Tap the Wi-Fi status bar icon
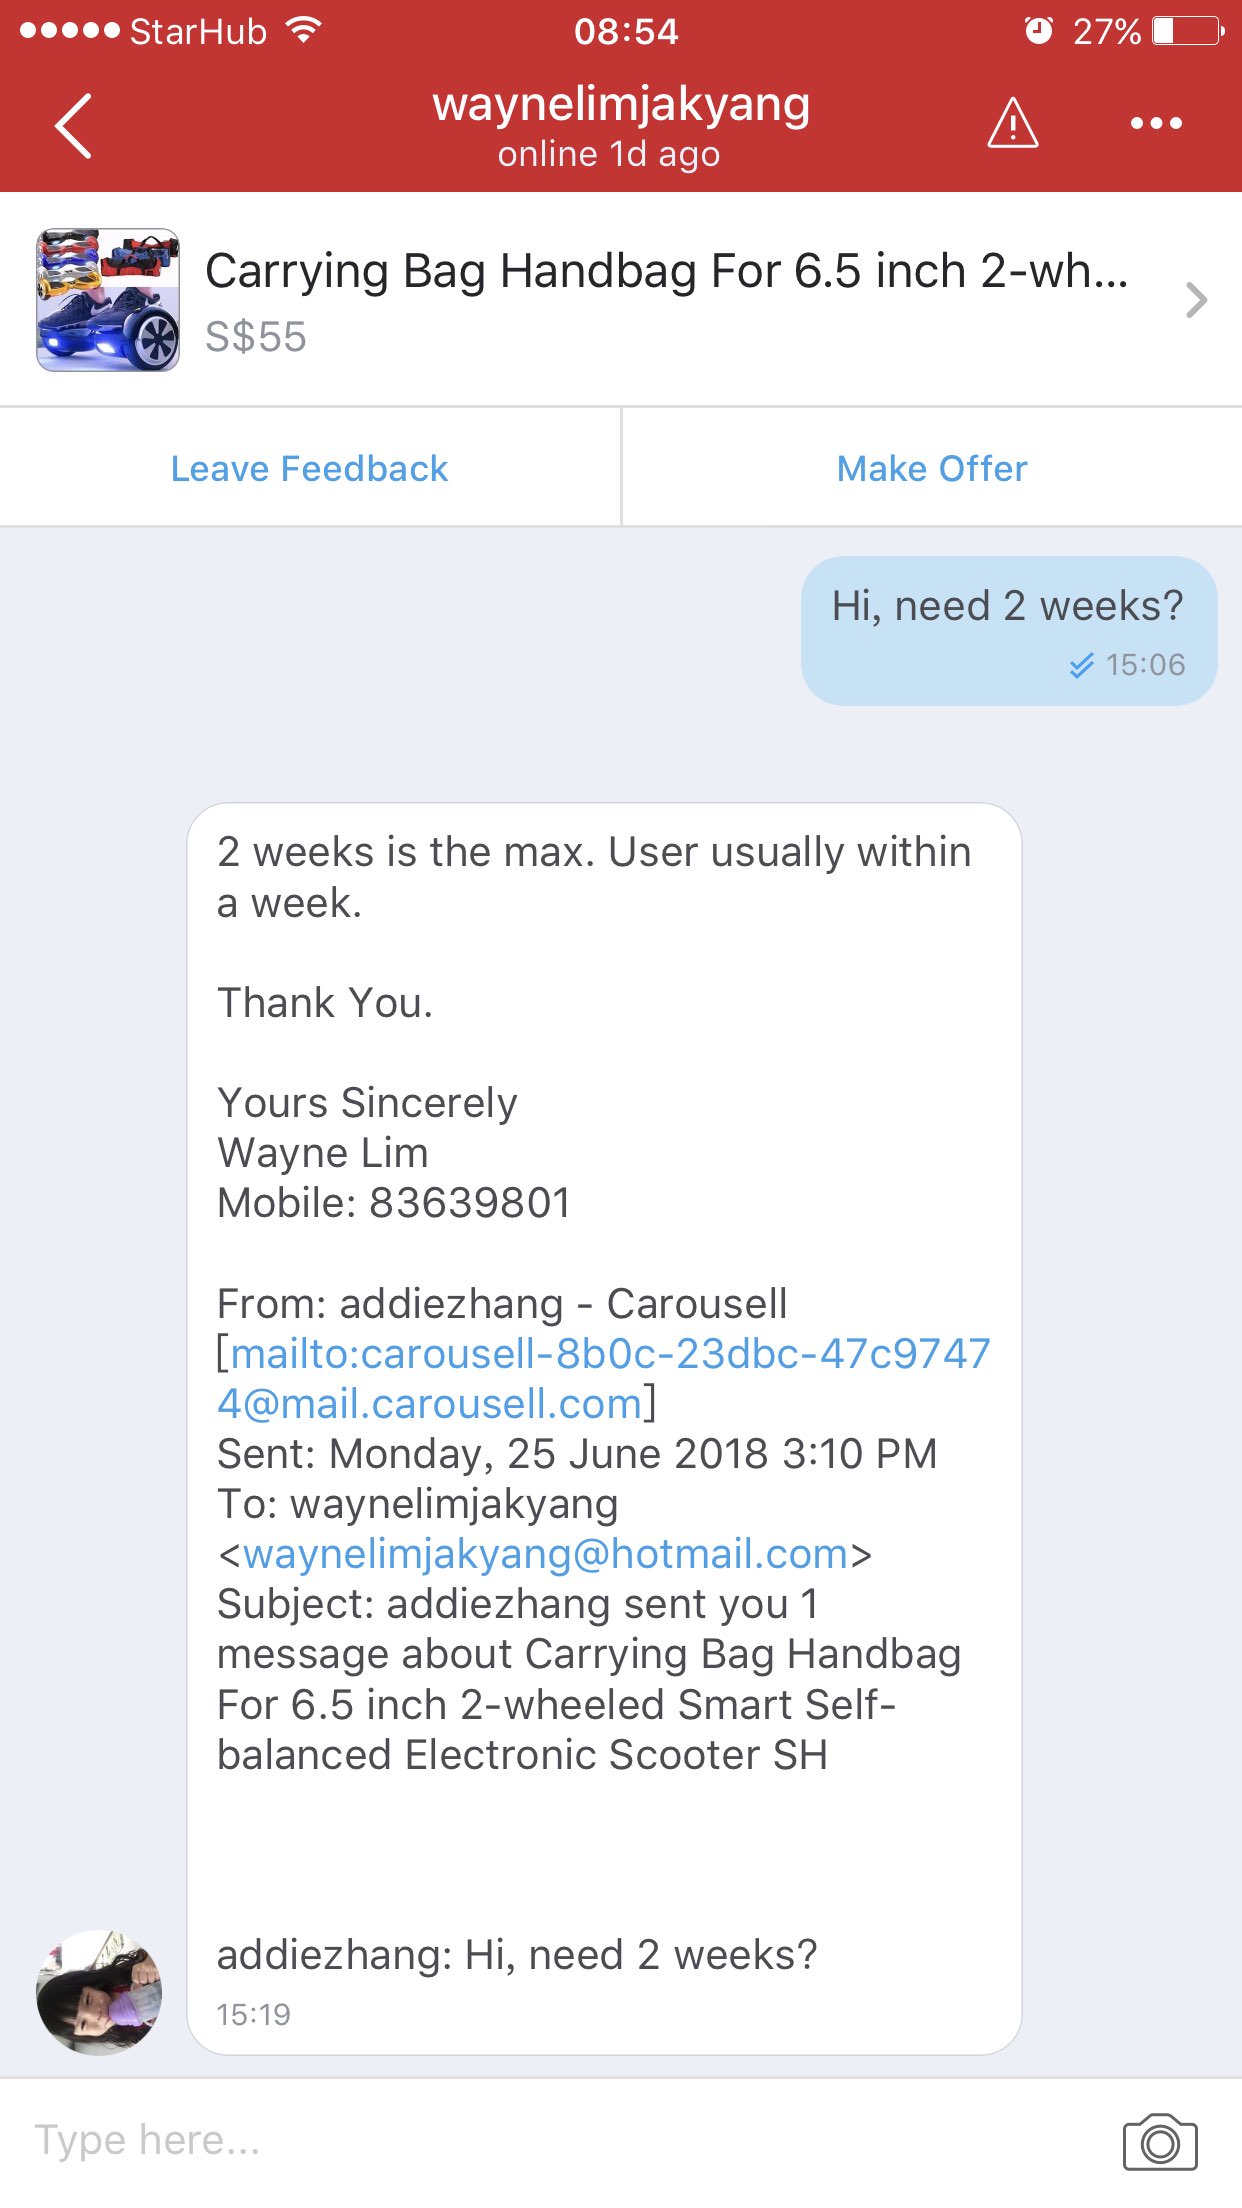The height and width of the screenshot is (2208, 1242). (x=303, y=31)
